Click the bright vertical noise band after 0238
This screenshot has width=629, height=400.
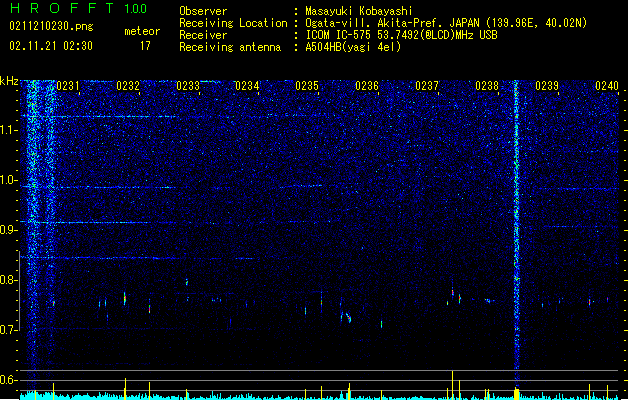[516, 233]
